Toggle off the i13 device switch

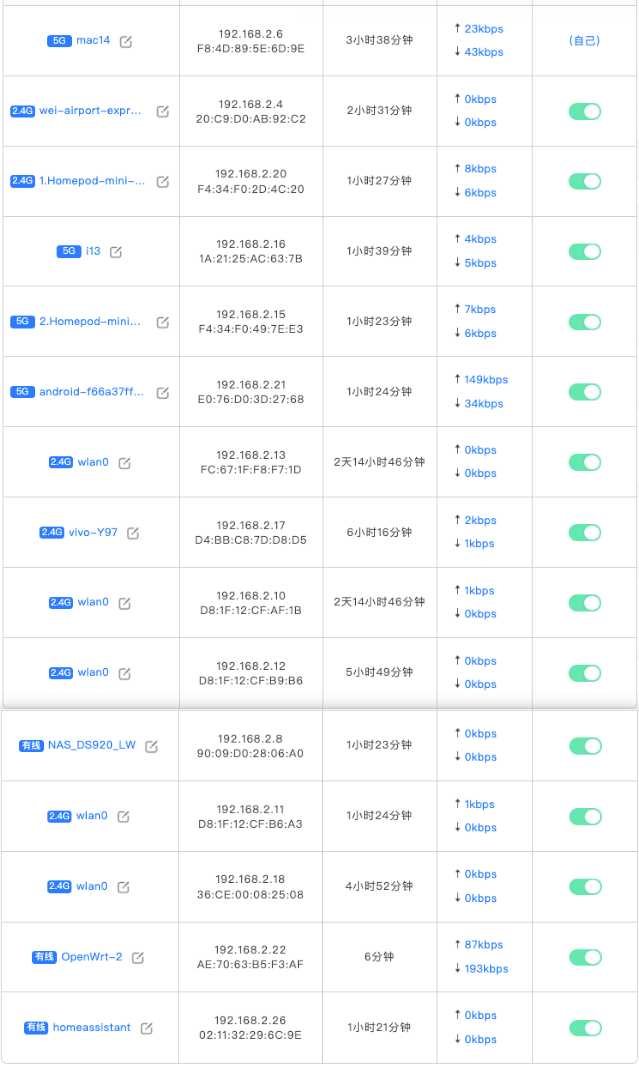(585, 252)
